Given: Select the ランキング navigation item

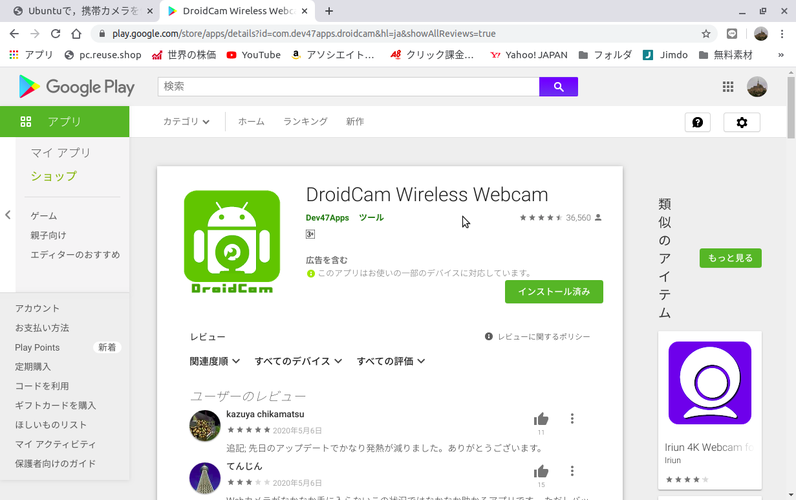Looking at the screenshot, I should (x=305, y=121).
